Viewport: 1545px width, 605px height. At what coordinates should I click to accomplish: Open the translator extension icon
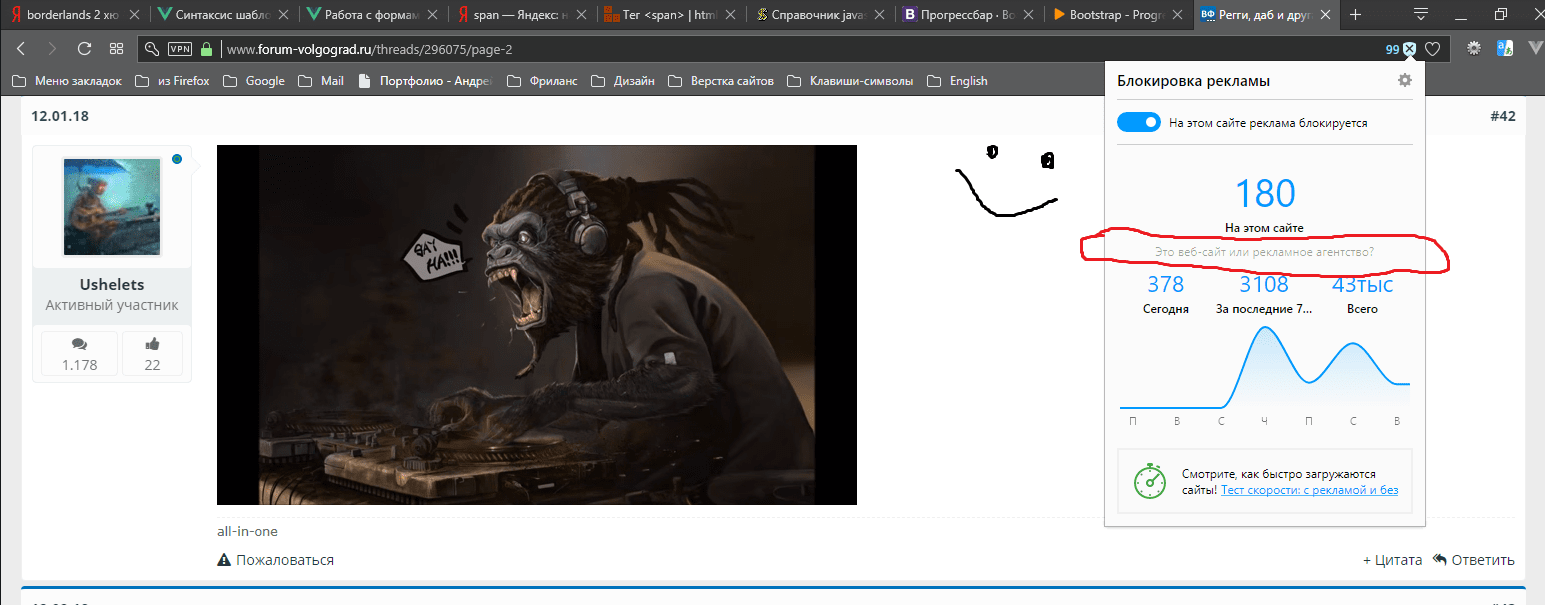(x=1503, y=48)
